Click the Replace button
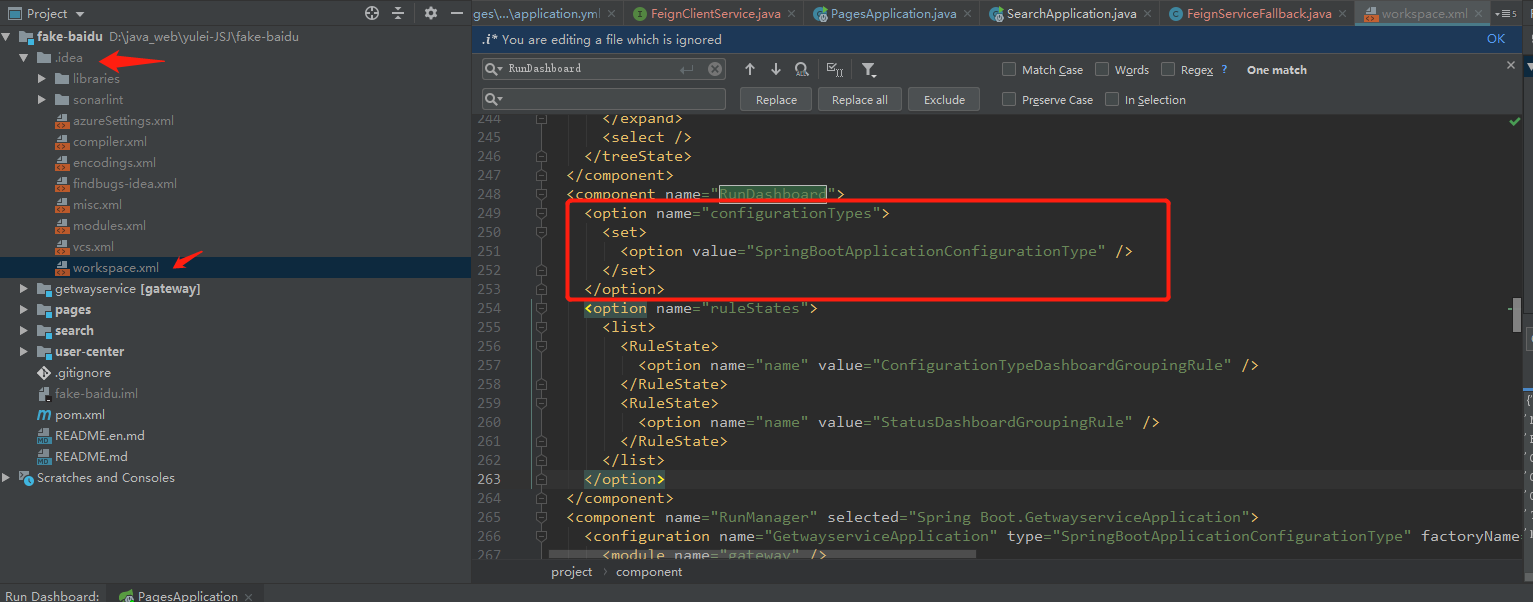The width and height of the screenshot is (1533, 602). (776, 100)
